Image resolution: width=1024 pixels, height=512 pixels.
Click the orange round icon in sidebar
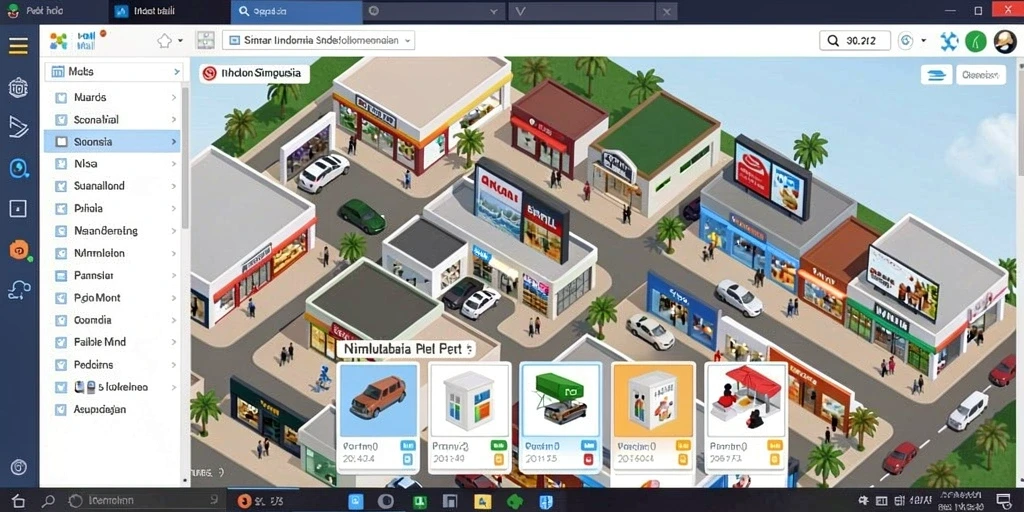[x=19, y=249]
